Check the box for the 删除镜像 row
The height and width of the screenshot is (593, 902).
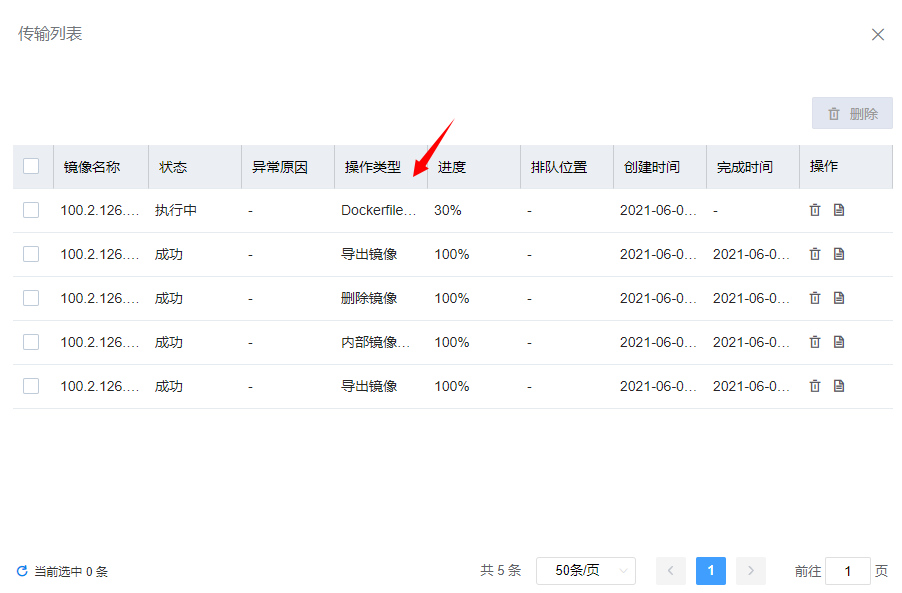31,298
